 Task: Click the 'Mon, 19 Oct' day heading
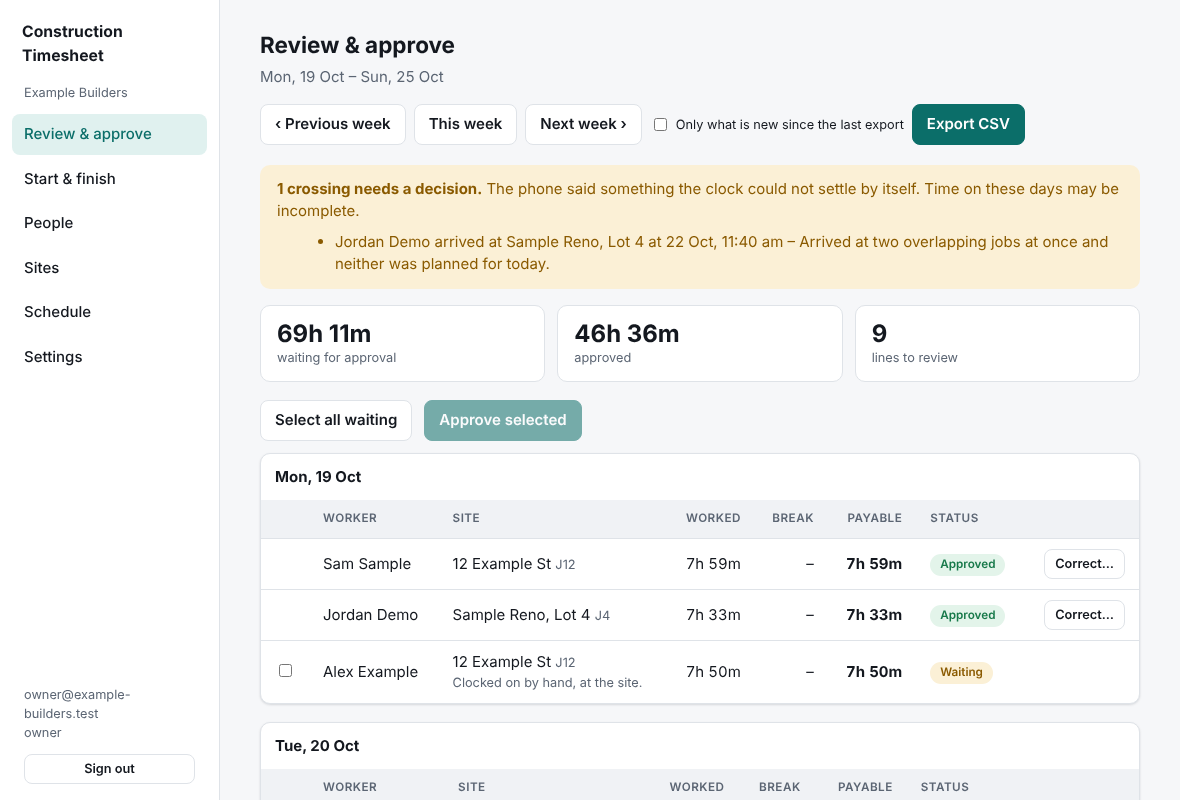tap(318, 477)
